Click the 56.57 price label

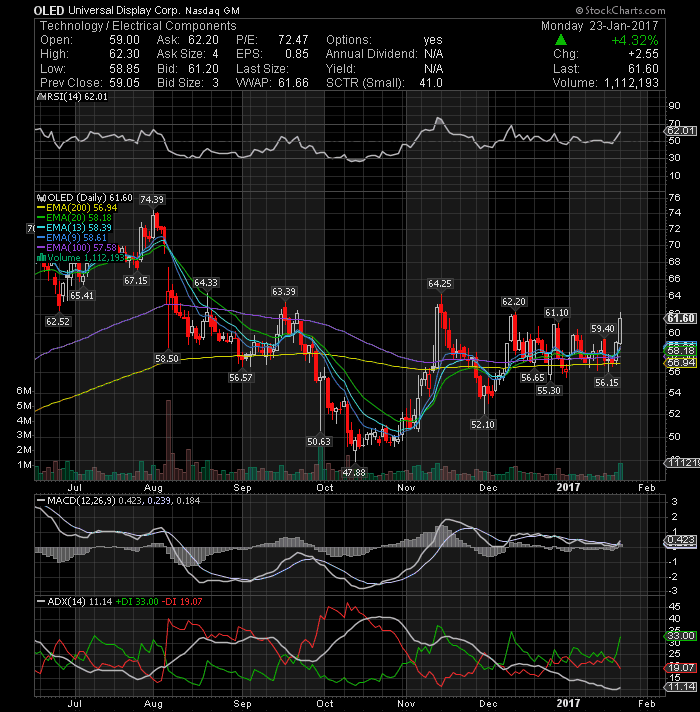pyautogui.click(x=241, y=377)
